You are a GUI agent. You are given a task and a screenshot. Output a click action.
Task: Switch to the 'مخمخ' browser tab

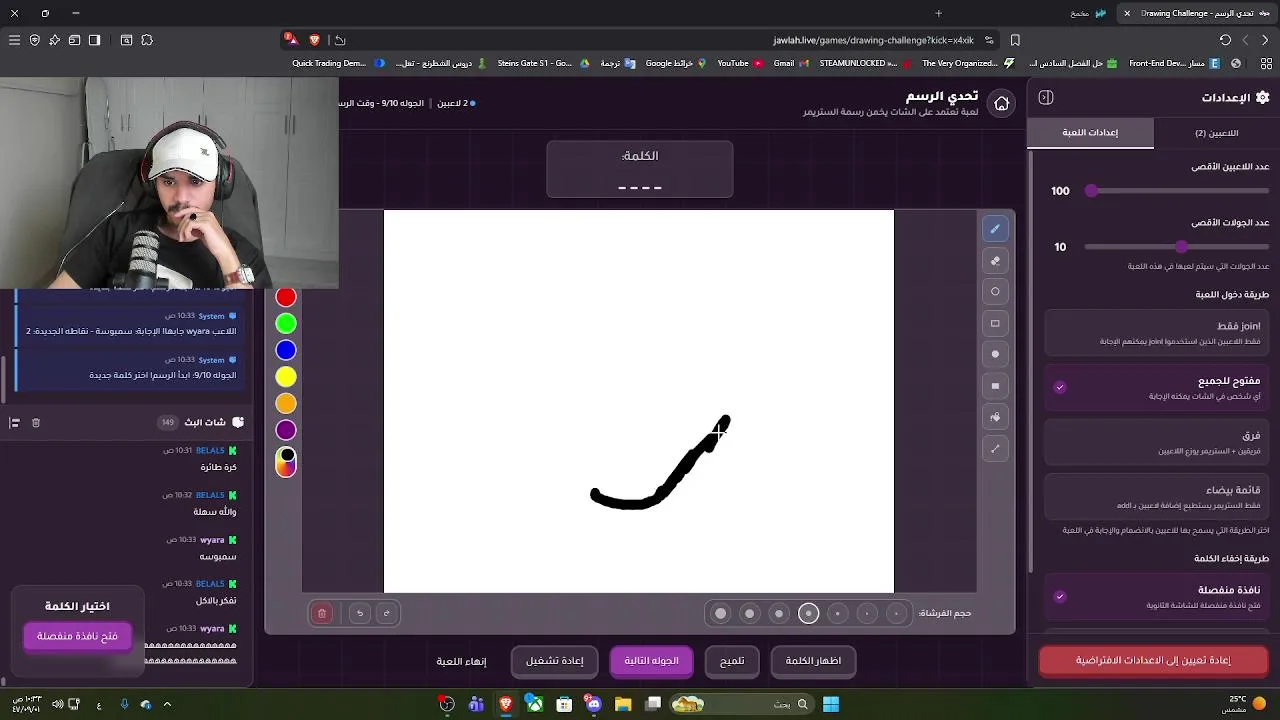point(1088,13)
